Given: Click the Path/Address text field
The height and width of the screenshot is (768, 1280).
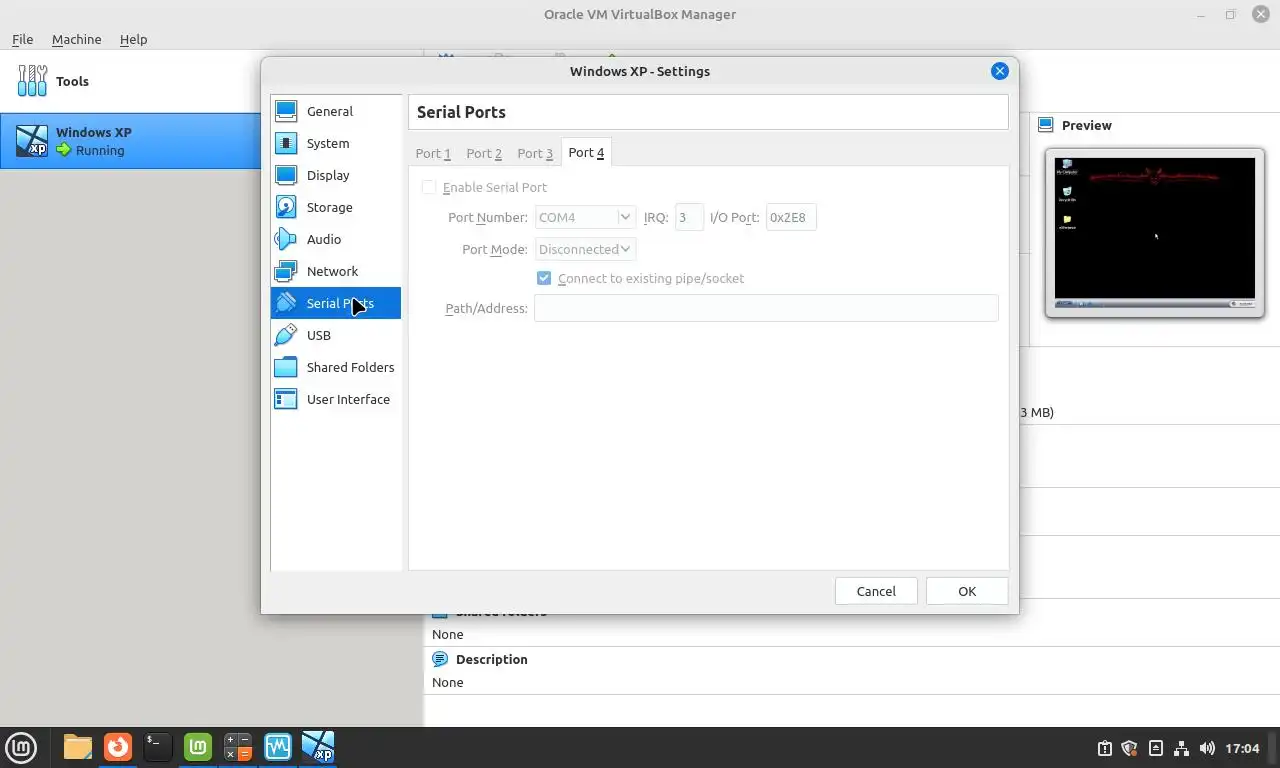Looking at the screenshot, I should coord(766,308).
